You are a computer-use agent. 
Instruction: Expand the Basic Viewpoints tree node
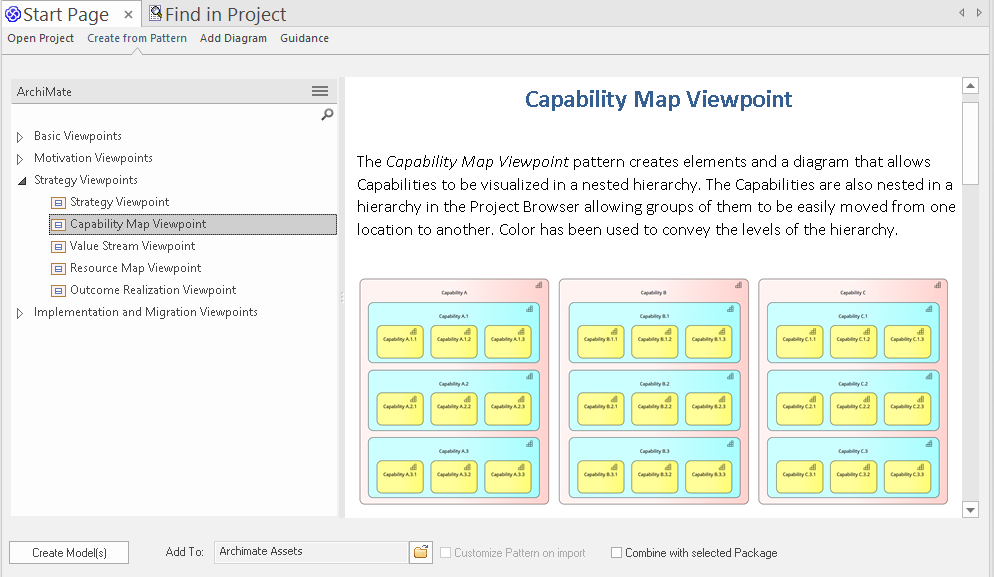20,136
